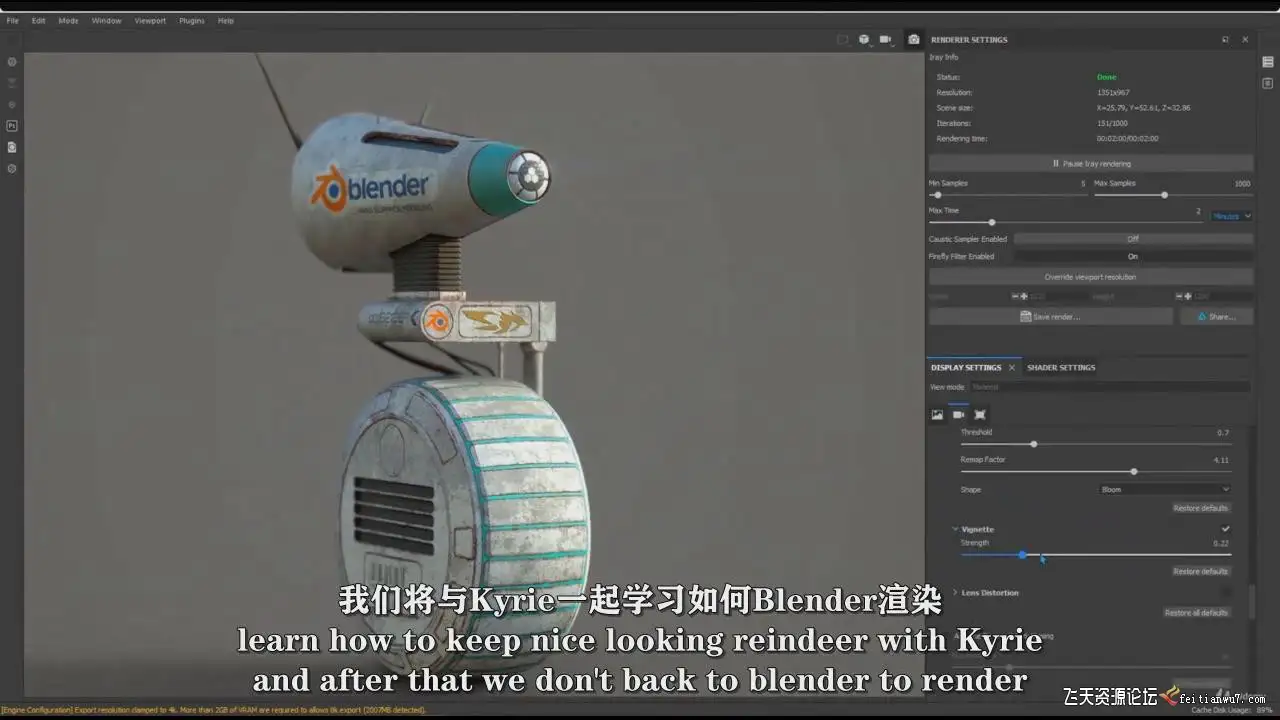This screenshot has width=1280, height=720.
Task: Switch to the Shader Settings tab
Action: pos(1061,368)
